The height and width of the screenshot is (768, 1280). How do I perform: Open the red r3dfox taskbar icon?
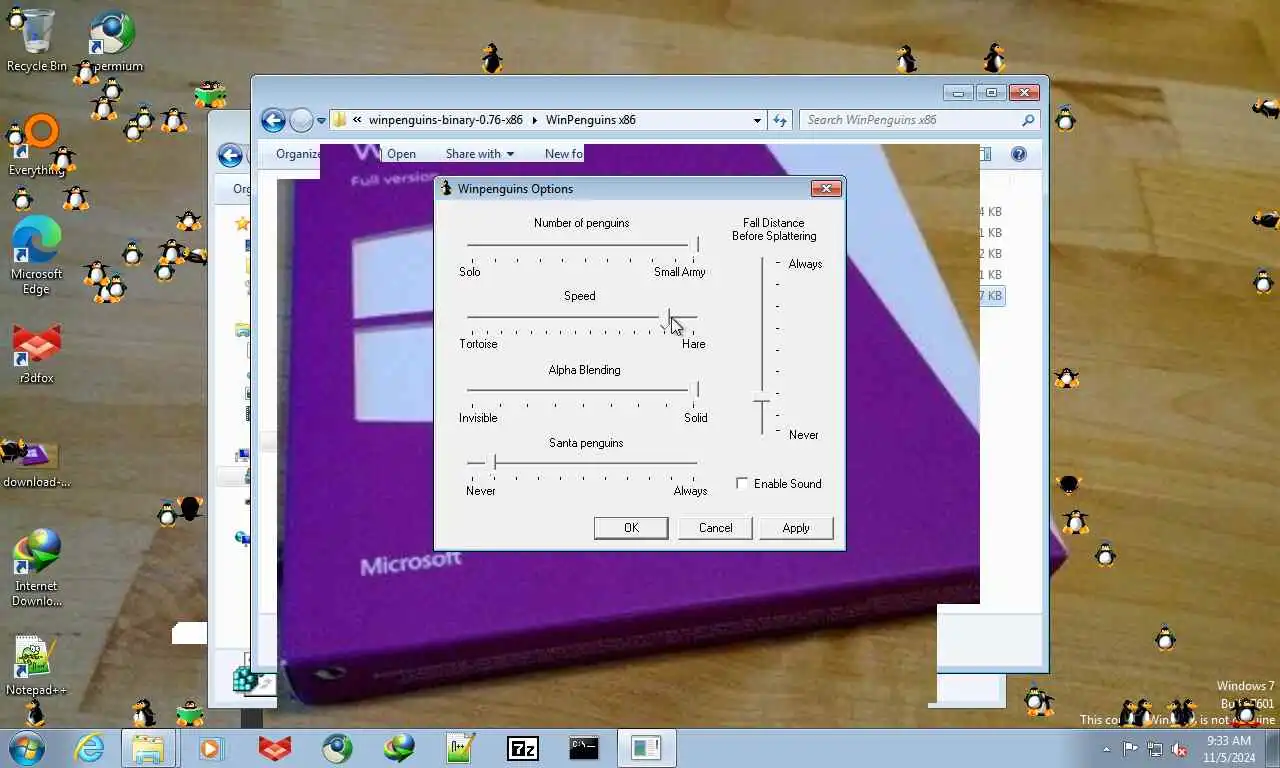pyautogui.click(x=275, y=748)
